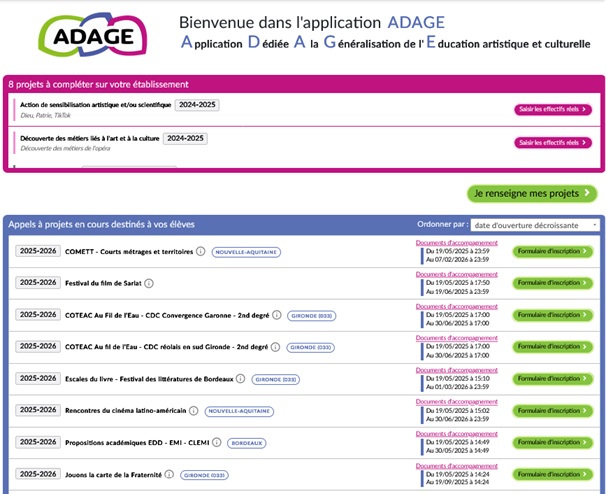Click NOUVELLE-AQUITAINE tag on COMETT row

(x=246, y=252)
